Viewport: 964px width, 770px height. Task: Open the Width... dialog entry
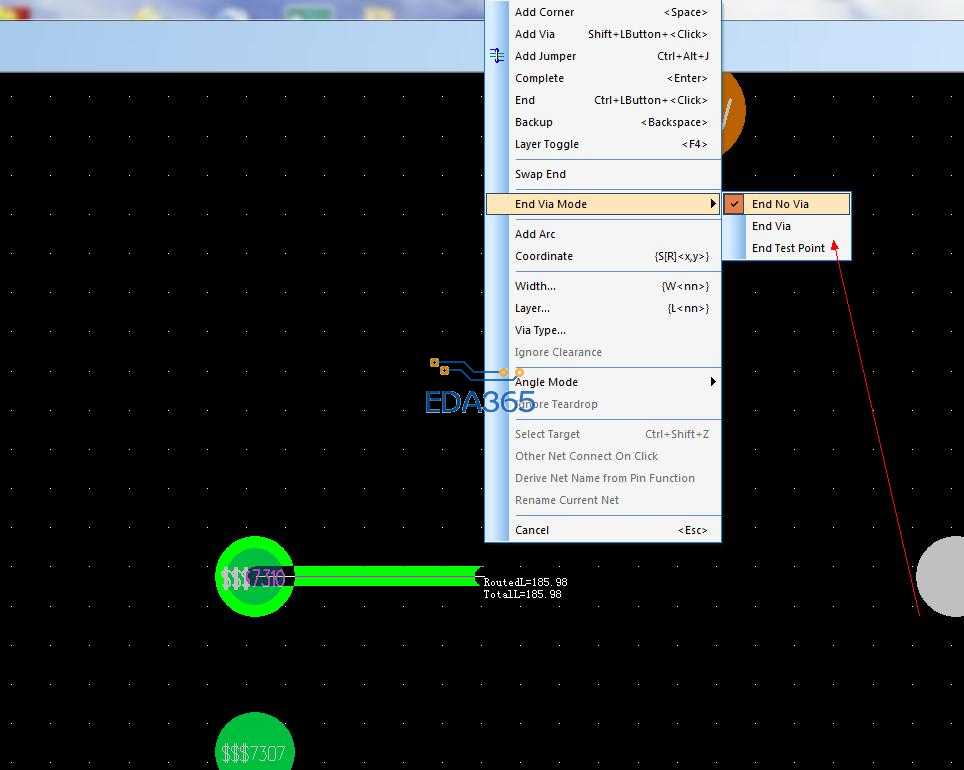602,287
